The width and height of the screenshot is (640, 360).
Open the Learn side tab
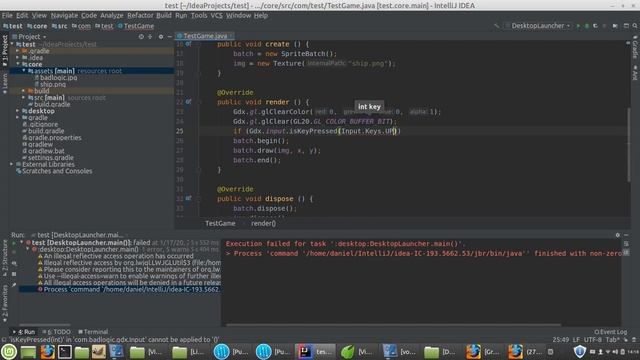pos(5,84)
